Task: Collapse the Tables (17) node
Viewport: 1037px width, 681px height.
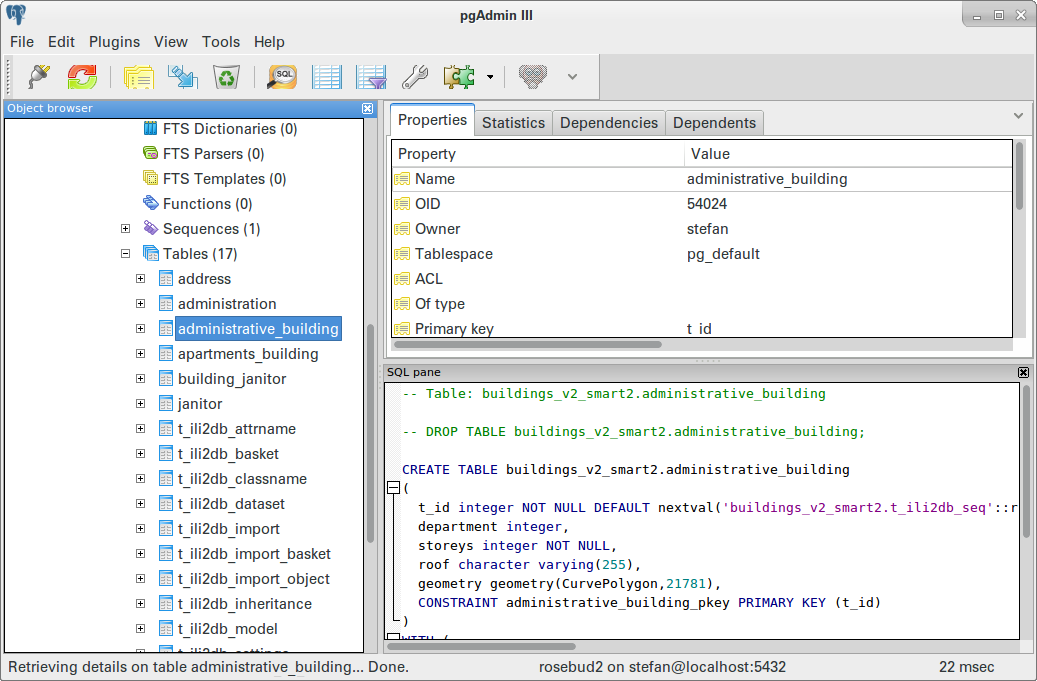Action: (126, 254)
